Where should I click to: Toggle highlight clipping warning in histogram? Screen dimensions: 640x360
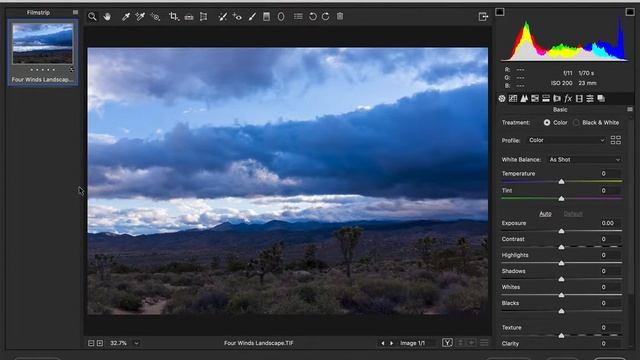click(x=630, y=11)
